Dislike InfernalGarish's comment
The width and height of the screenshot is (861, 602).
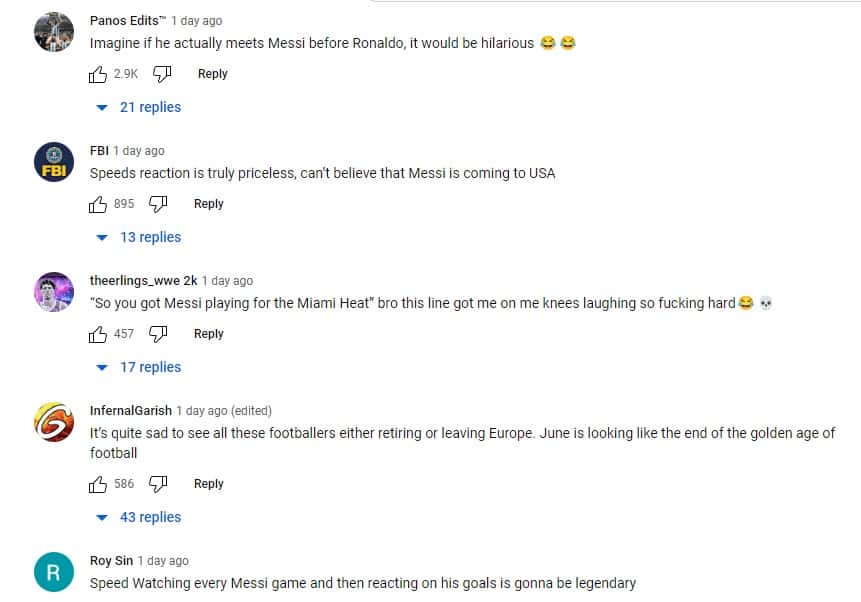tap(158, 484)
